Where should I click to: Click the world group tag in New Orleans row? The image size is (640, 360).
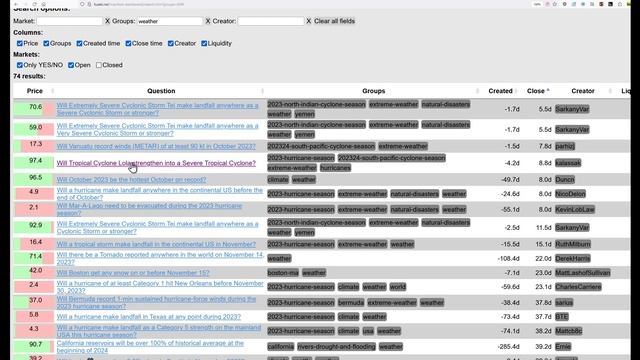(x=398, y=287)
